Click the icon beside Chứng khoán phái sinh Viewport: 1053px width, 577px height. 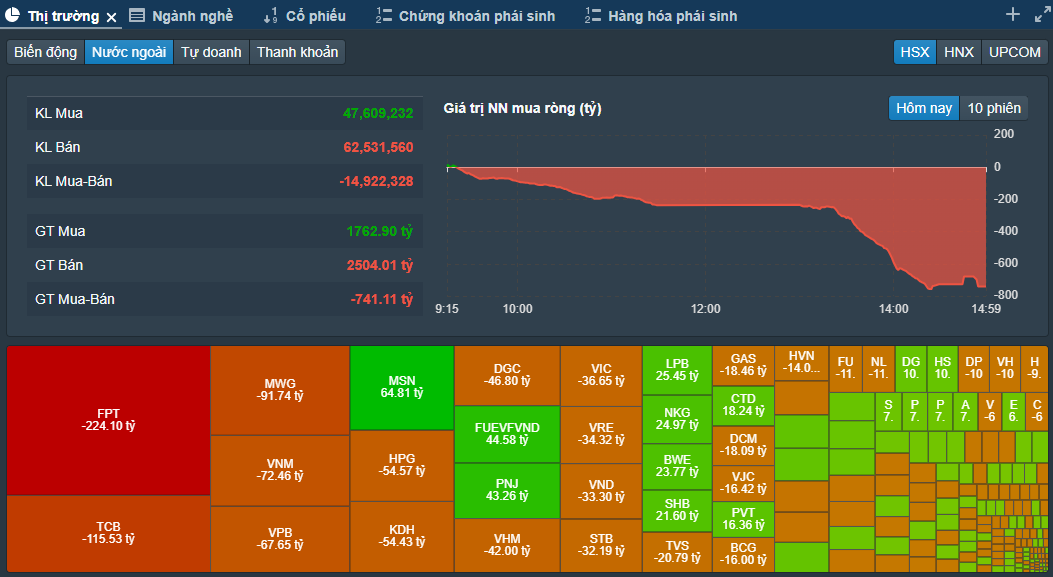click(x=383, y=16)
